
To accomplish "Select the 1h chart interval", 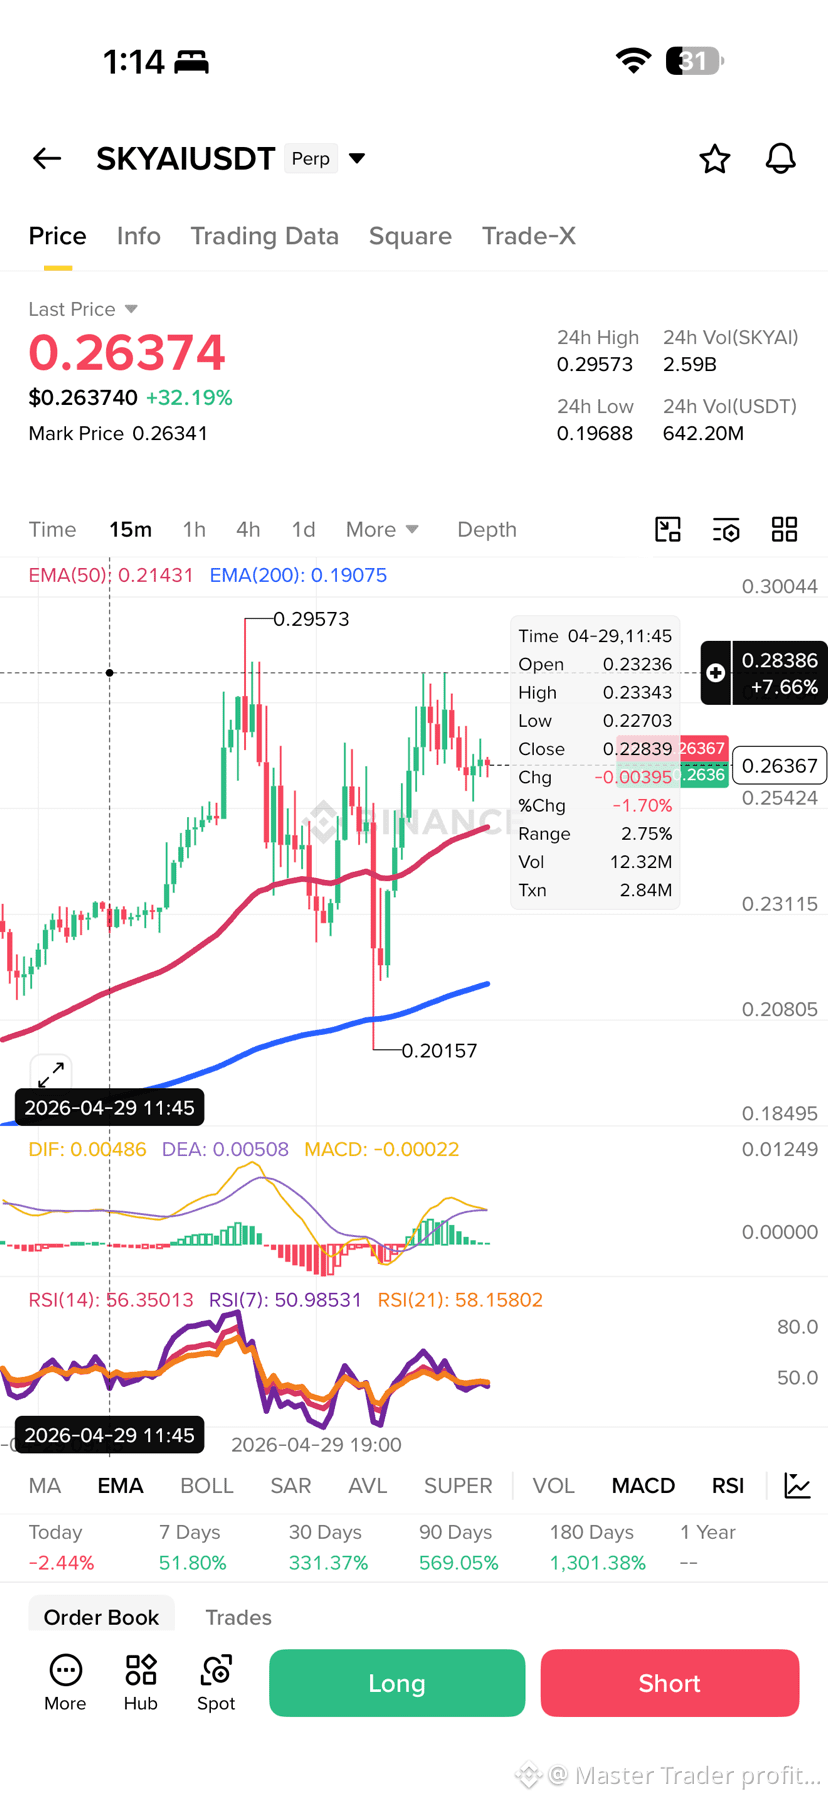I will click(194, 529).
